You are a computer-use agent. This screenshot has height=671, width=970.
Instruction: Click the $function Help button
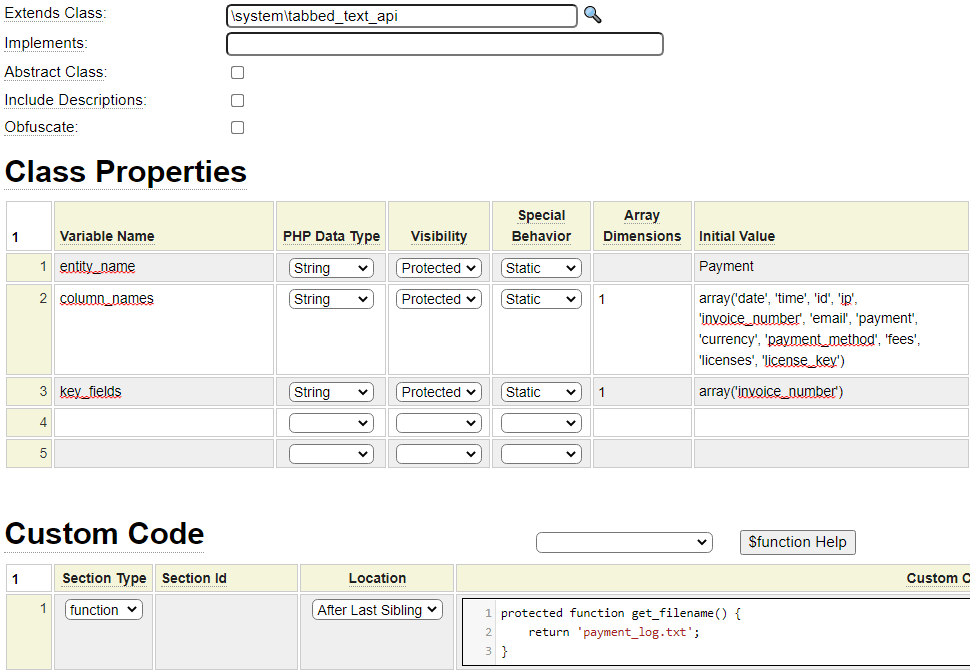pyautogui.click(x=797, y=542)
